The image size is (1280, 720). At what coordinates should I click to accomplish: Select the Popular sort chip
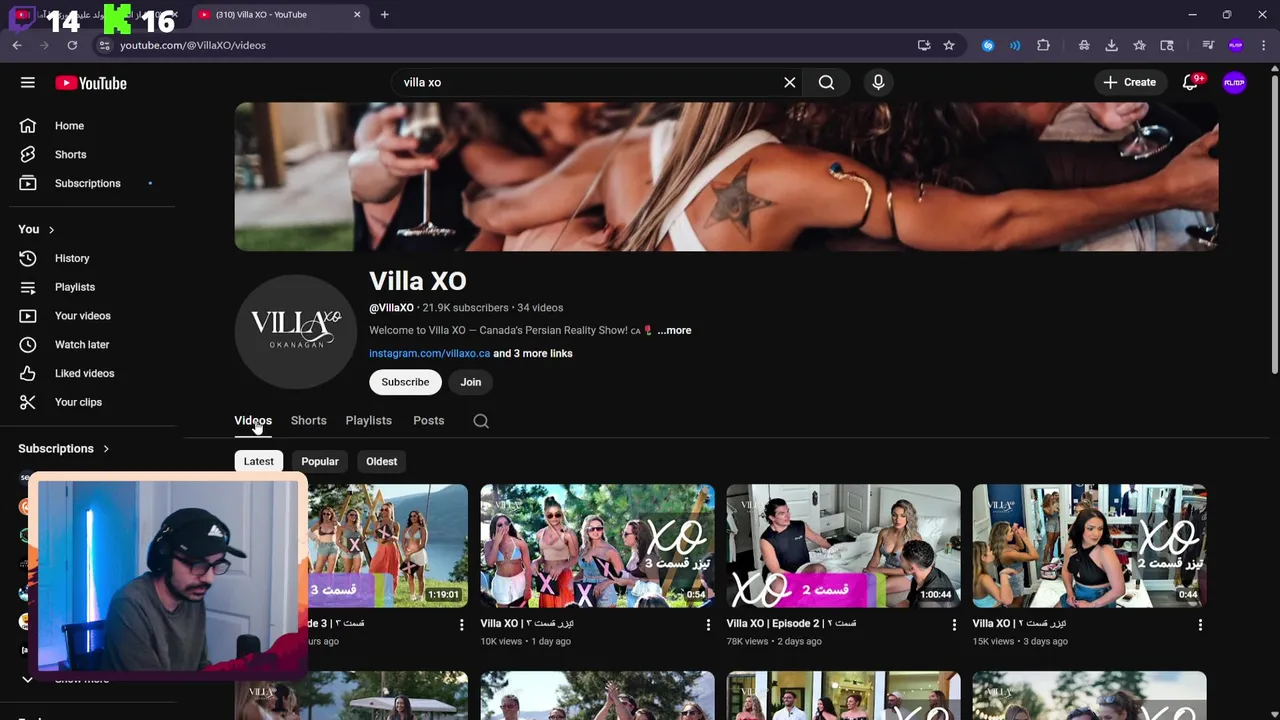320,462
